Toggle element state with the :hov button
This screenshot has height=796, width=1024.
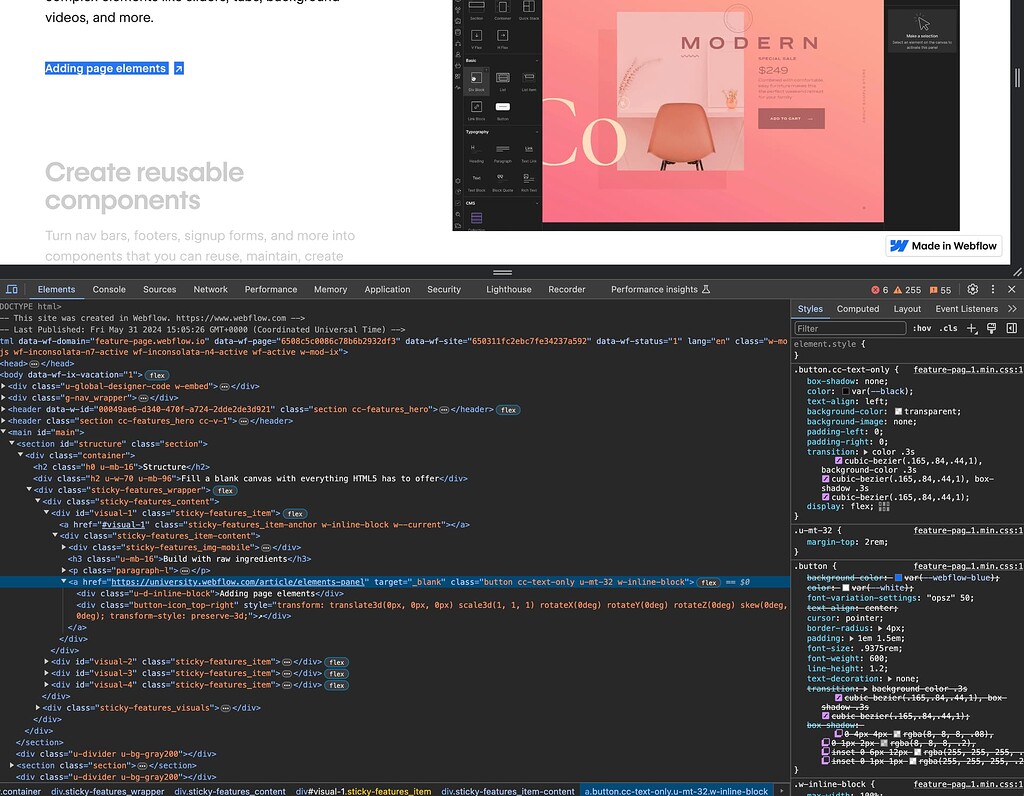pyautogui.click(x=922, y=328)
